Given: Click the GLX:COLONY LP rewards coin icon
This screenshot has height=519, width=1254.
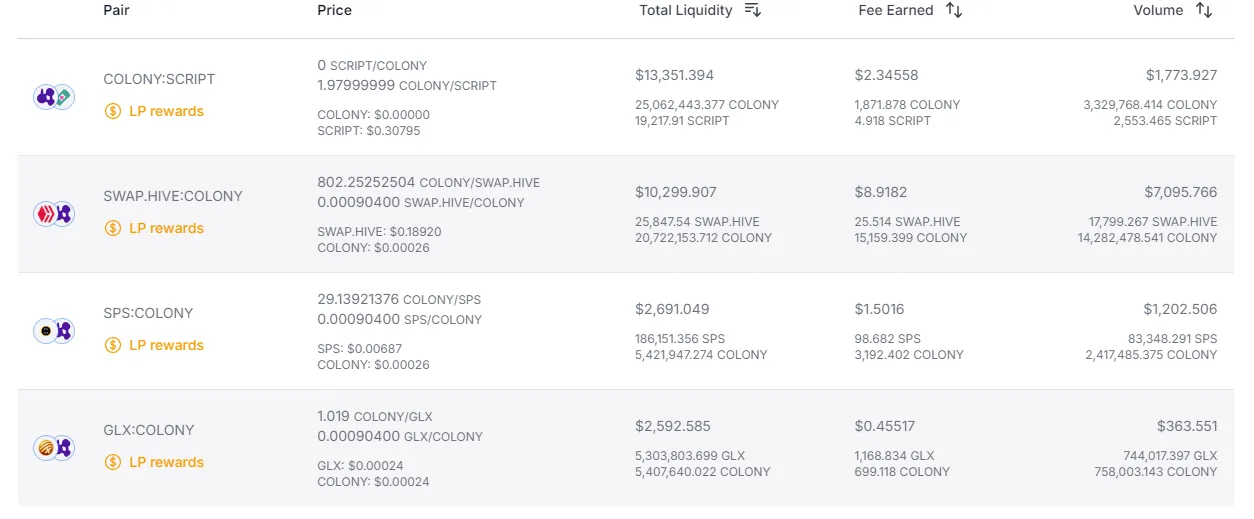Looking at the screenshot, I should pyautogui.click(x=113, y=462).
